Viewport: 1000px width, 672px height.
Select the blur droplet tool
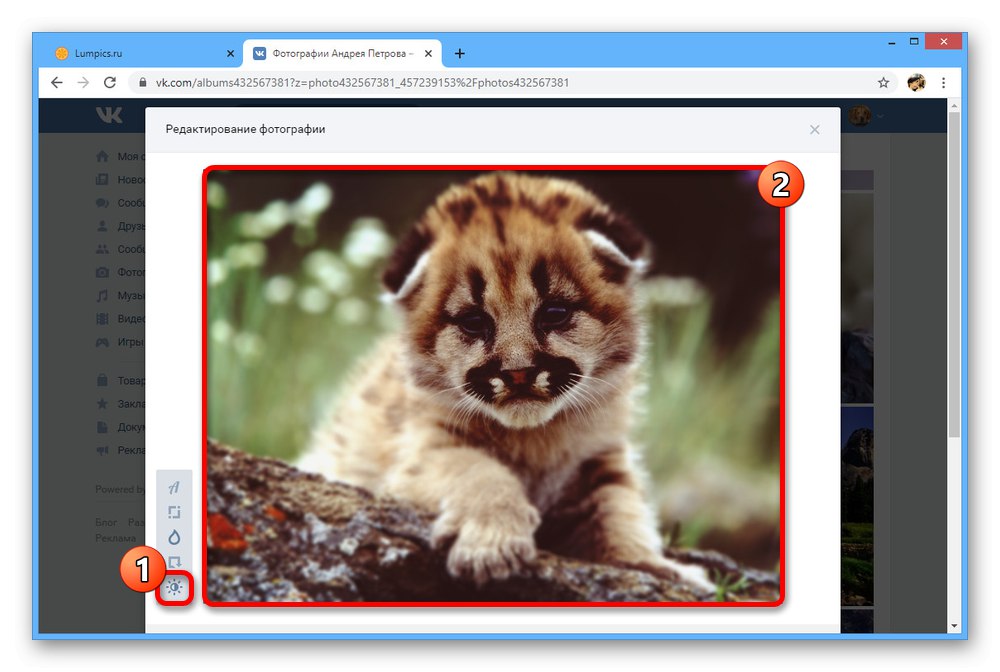174,537
